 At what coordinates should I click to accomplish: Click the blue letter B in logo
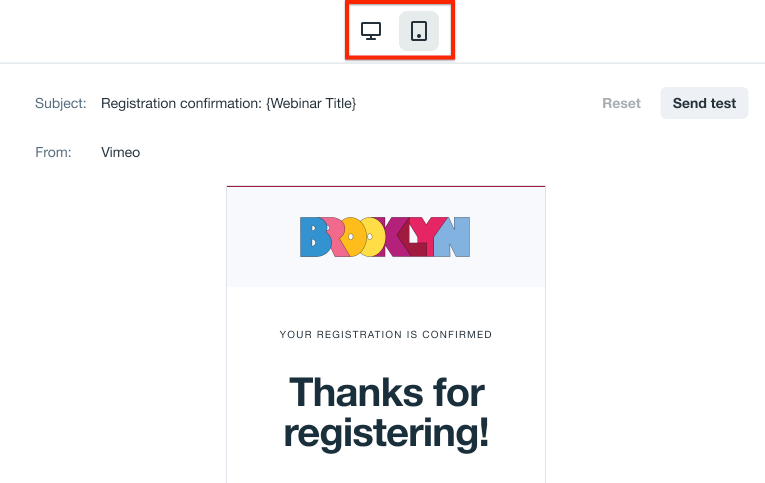point(315,237)
